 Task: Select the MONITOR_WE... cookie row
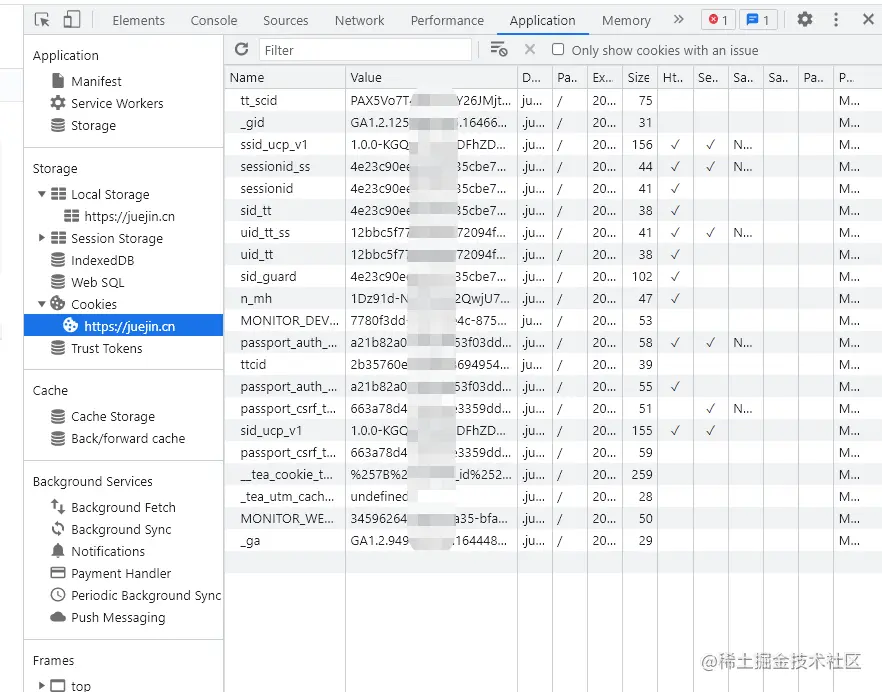click(x=553, y=518)
